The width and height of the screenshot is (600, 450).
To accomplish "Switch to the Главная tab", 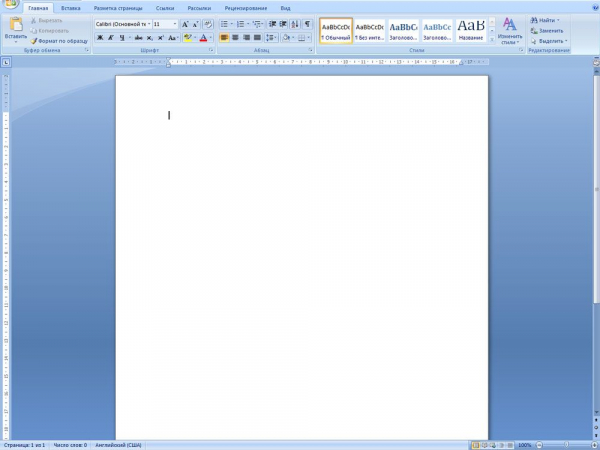I will point(38,8).
